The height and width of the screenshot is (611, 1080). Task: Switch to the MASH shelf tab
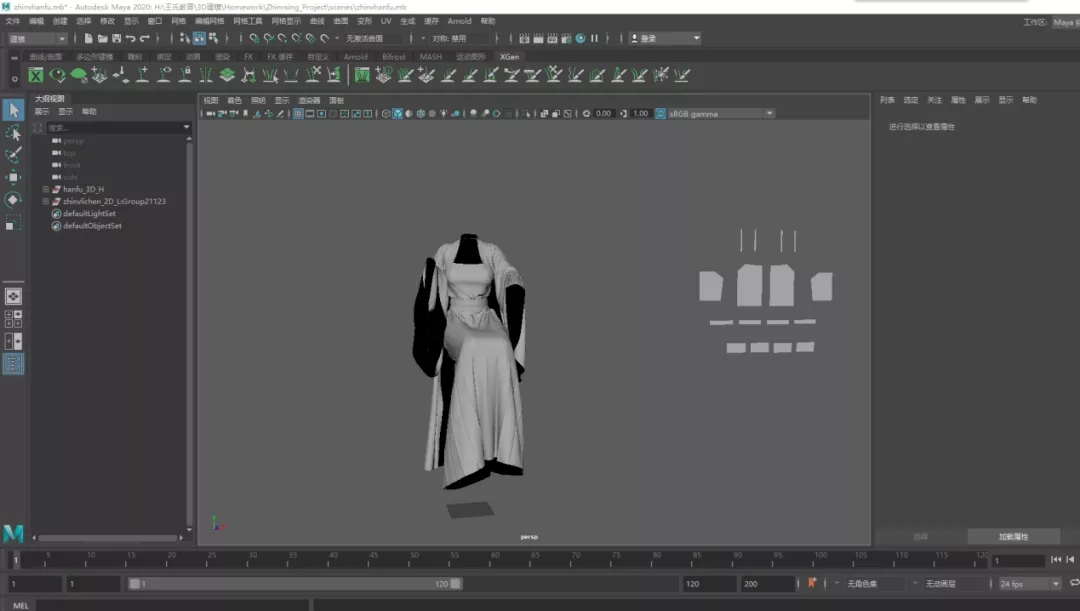pos(430,57)
